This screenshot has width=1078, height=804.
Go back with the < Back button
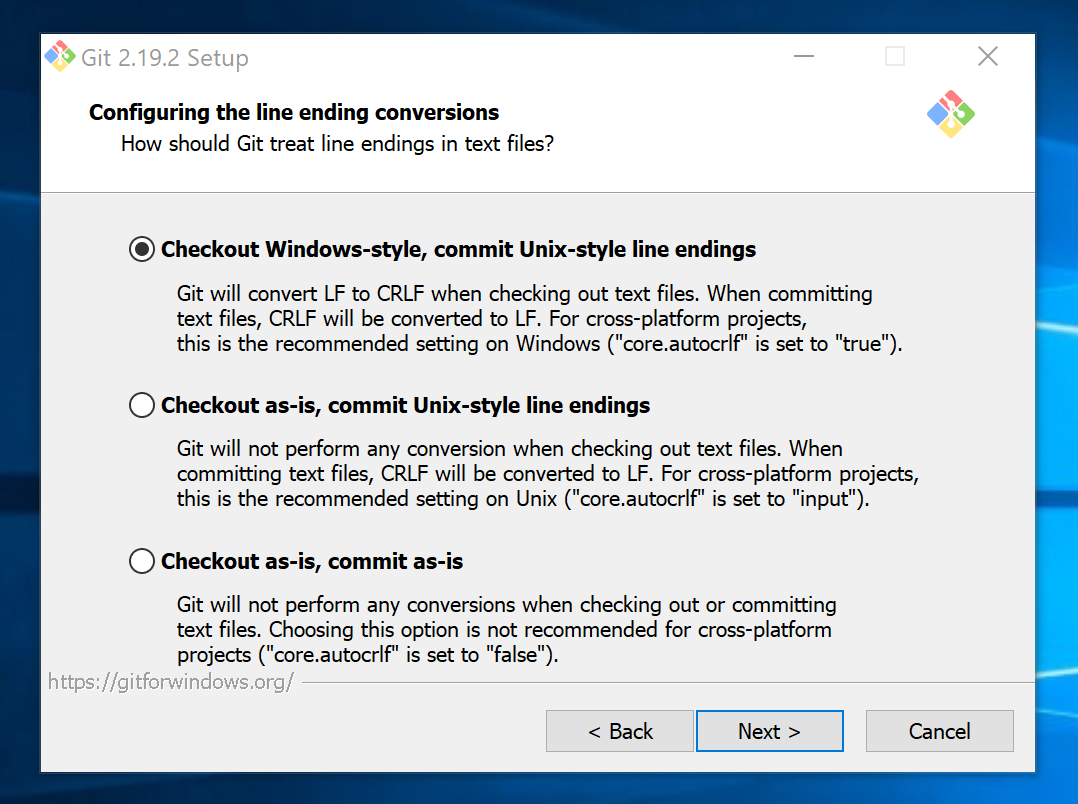pos(620,731)
